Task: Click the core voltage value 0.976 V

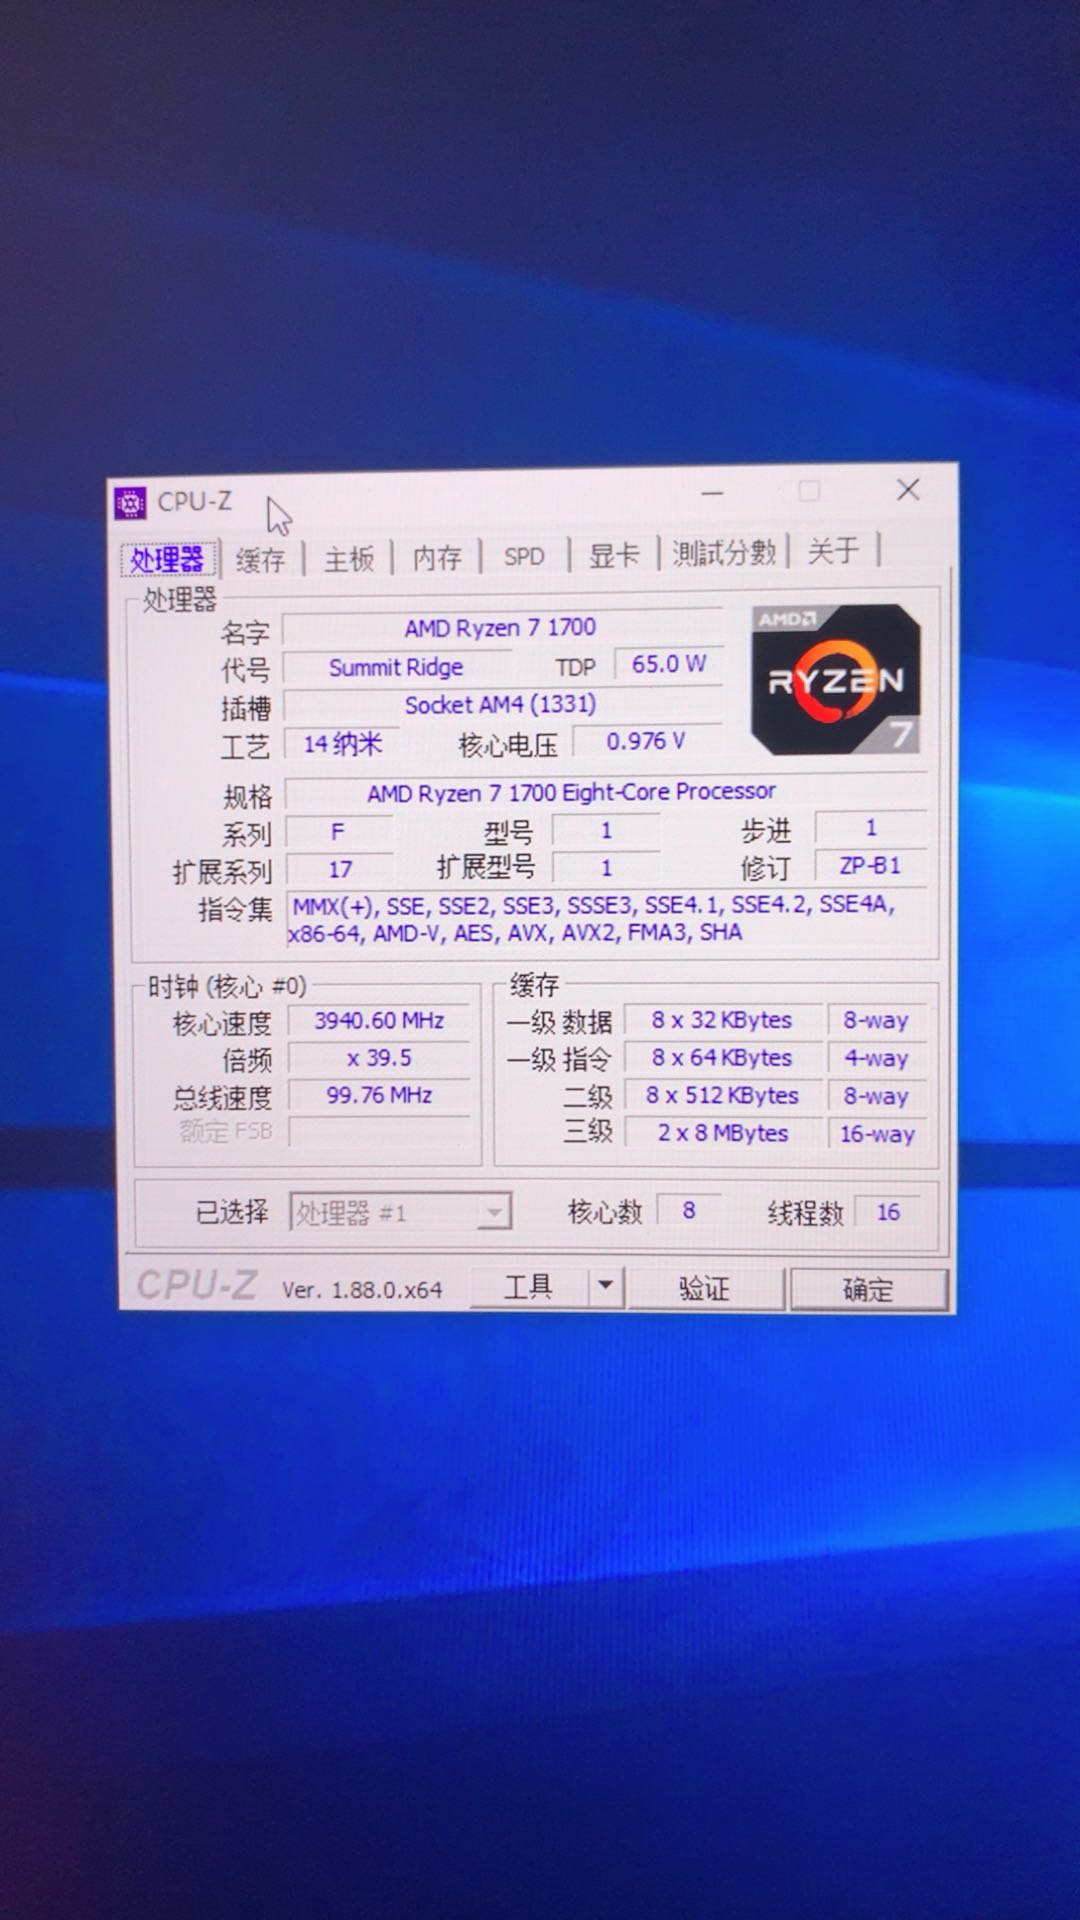Action: [646, 741]
